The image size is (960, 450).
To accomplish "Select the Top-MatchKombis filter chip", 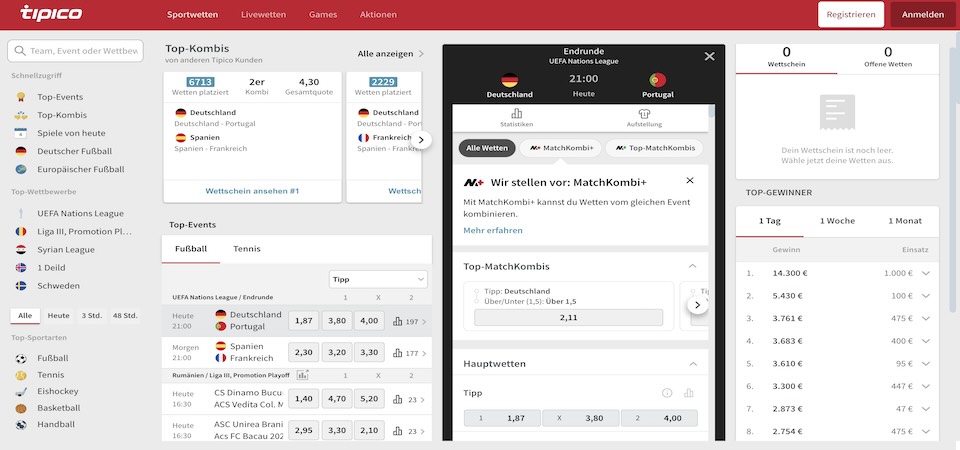I will point(654,148).
